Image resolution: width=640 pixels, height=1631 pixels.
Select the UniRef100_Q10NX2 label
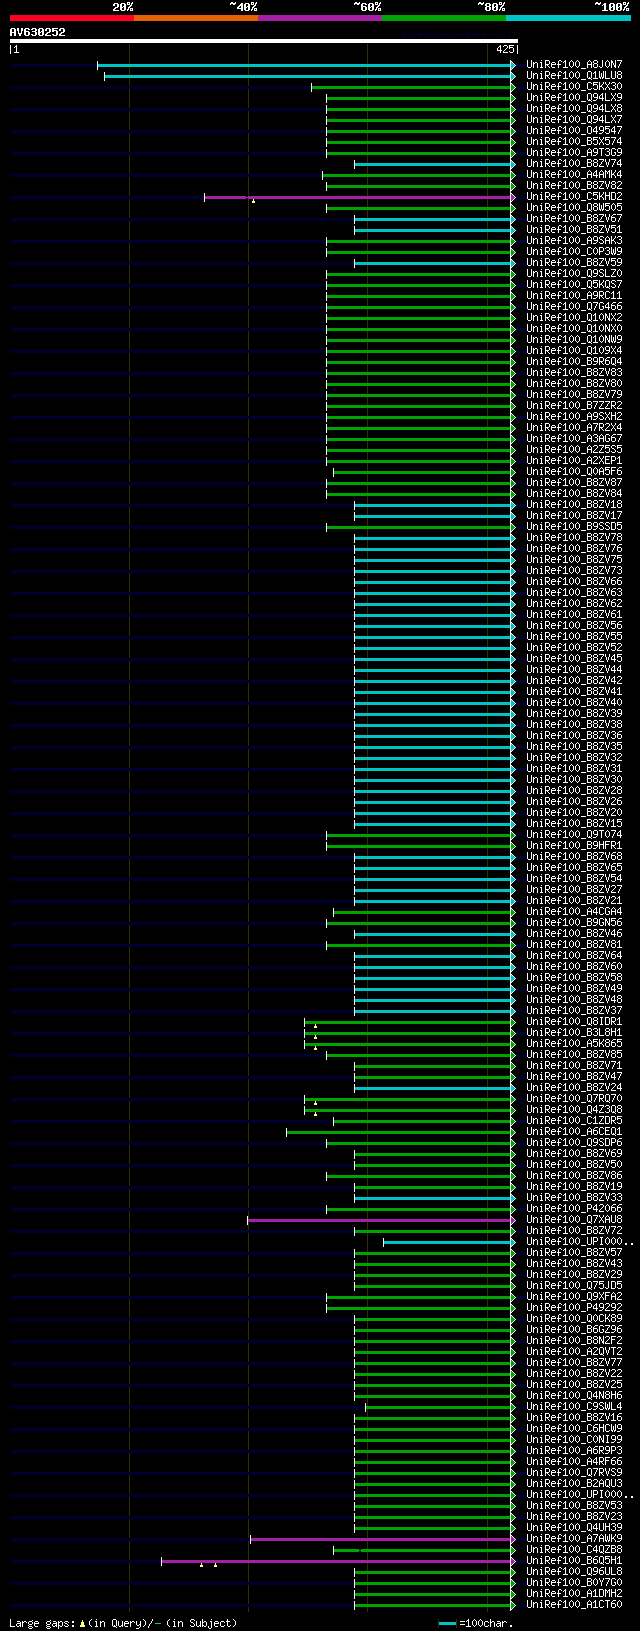[x=574, y=318]
